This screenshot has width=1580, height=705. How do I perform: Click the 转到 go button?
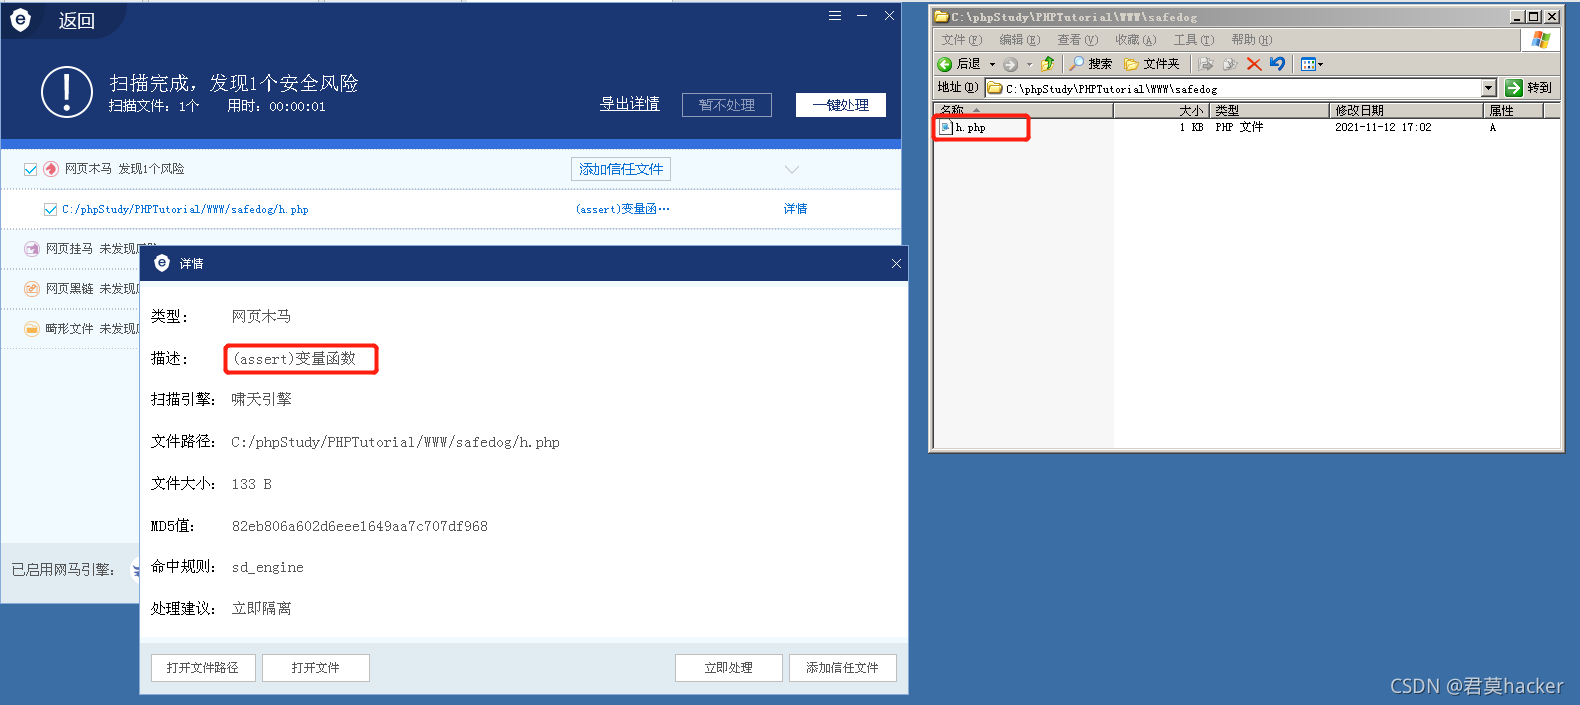(x=1529, y=88)
